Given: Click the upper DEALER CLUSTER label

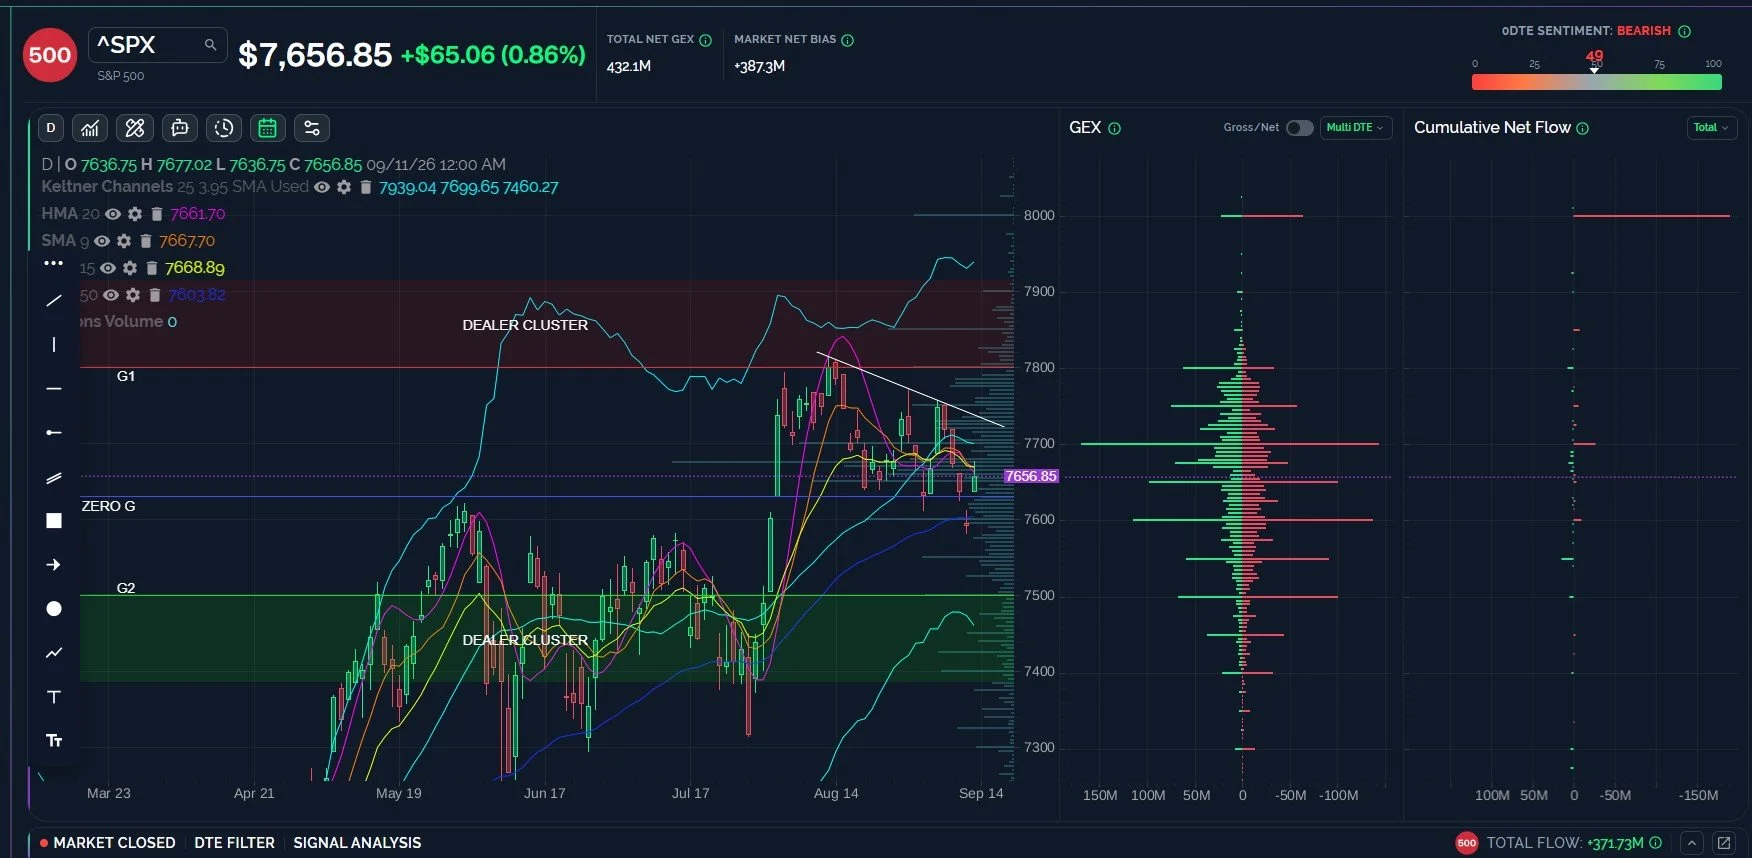Looking at the screenshot, I should tap(525, 325).
